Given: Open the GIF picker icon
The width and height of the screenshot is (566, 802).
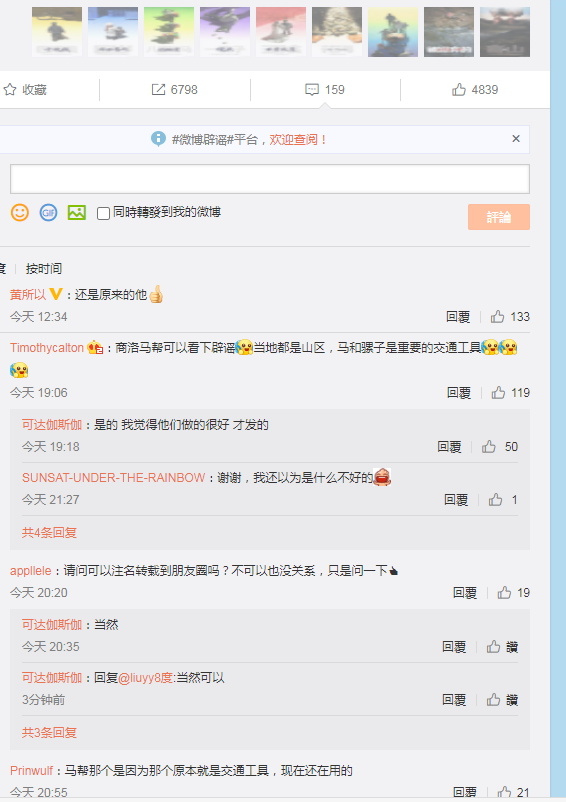Looking at the screenshot, I should point(49,212).
